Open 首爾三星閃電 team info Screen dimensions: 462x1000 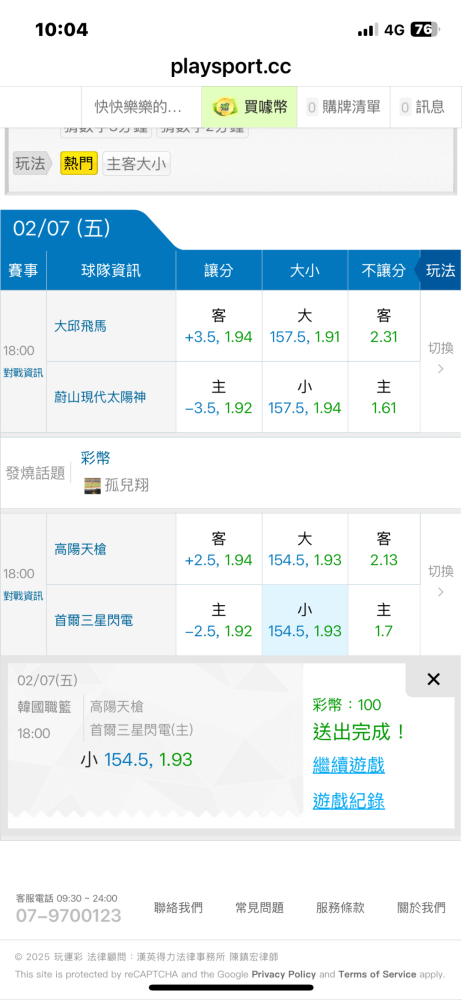tap(93, 620)
